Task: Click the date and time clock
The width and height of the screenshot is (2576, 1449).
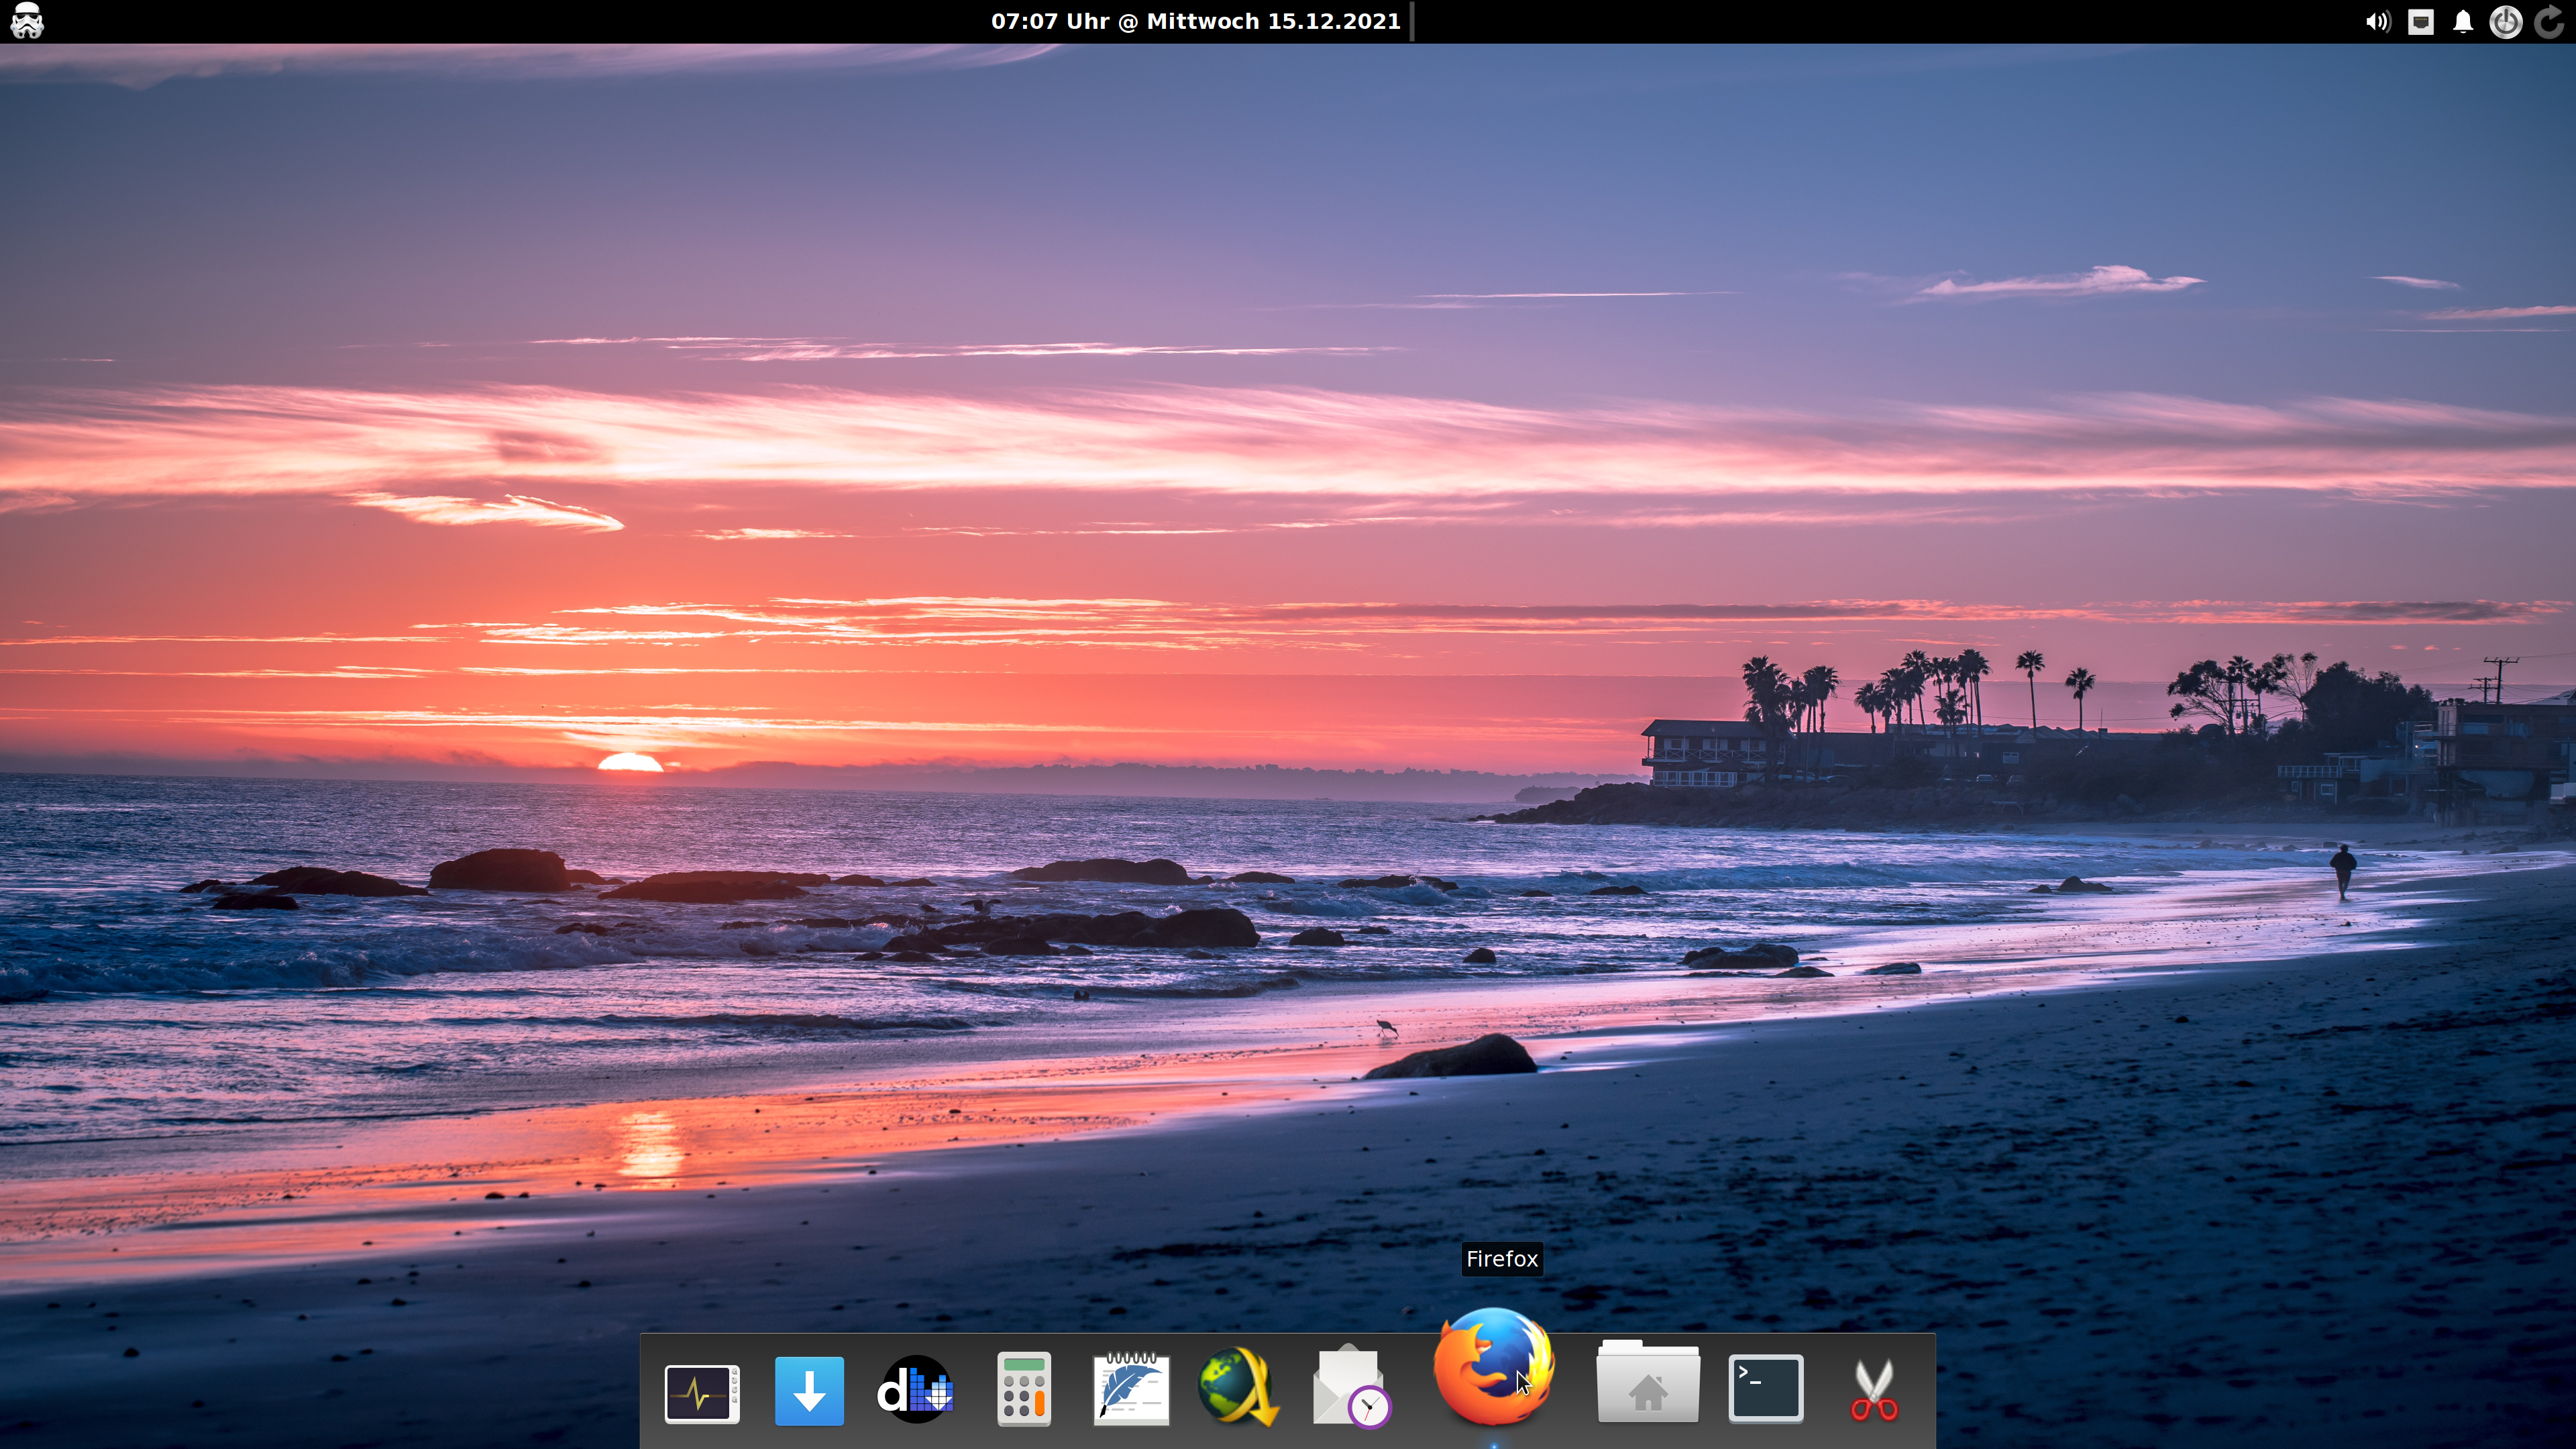Action: [1195, 21]
